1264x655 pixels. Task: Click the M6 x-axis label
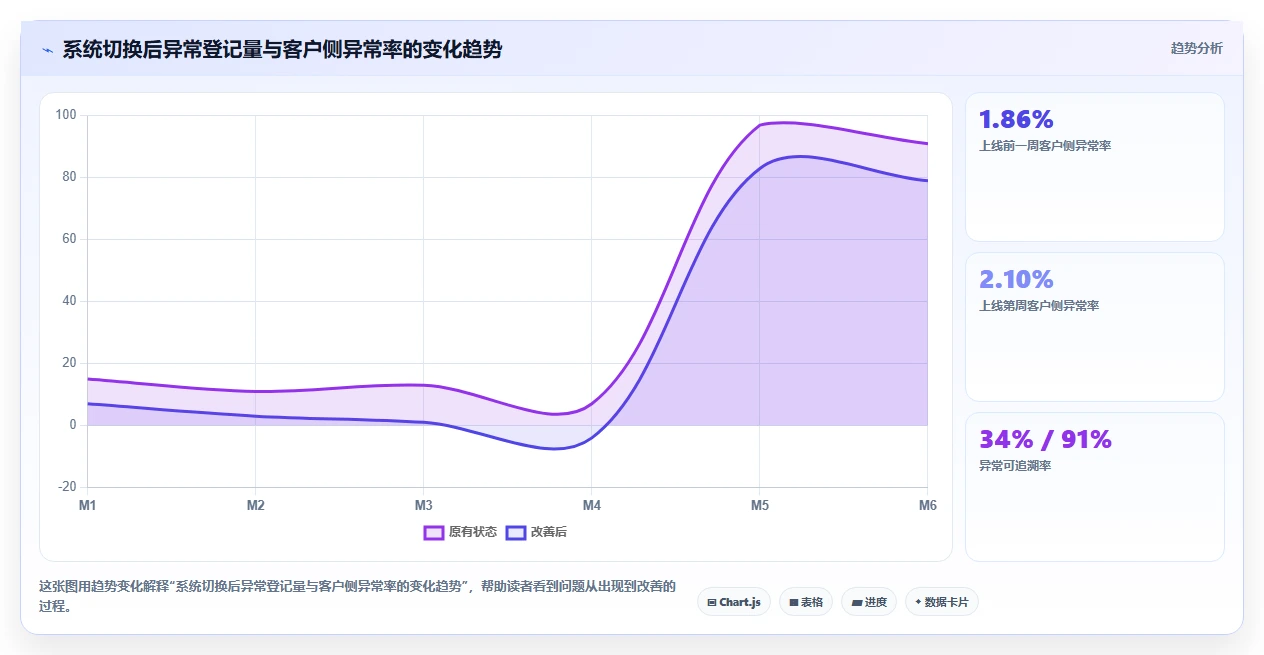click(x=928, y=506)
